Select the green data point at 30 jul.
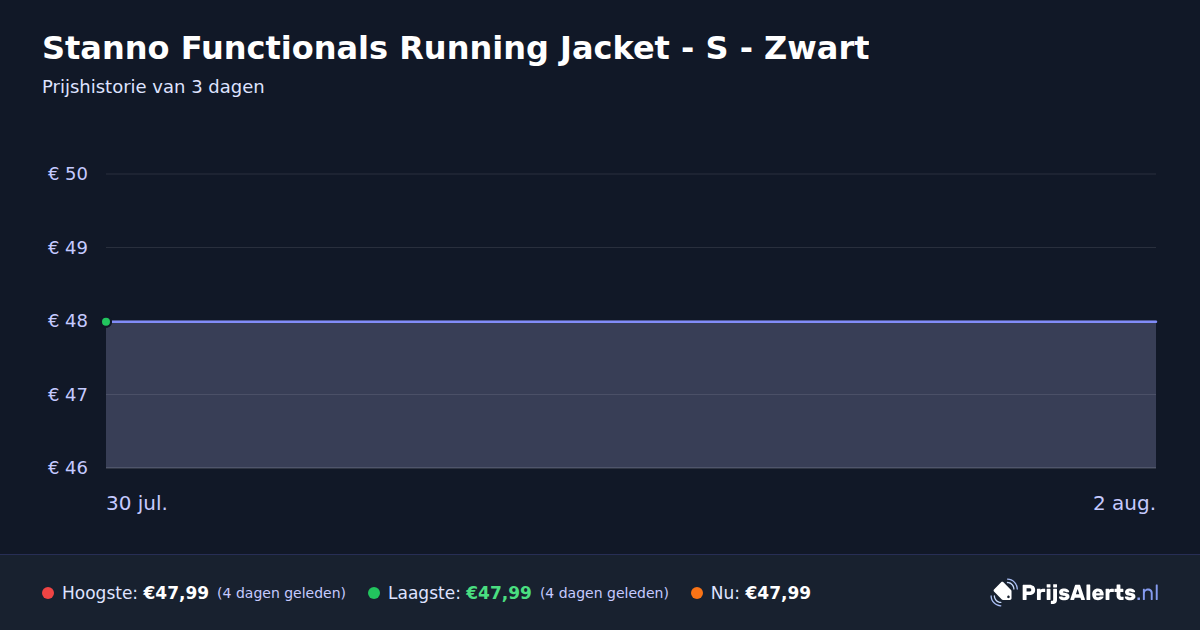Screen dimensions: 1200x630 click(x=106, y=321)
